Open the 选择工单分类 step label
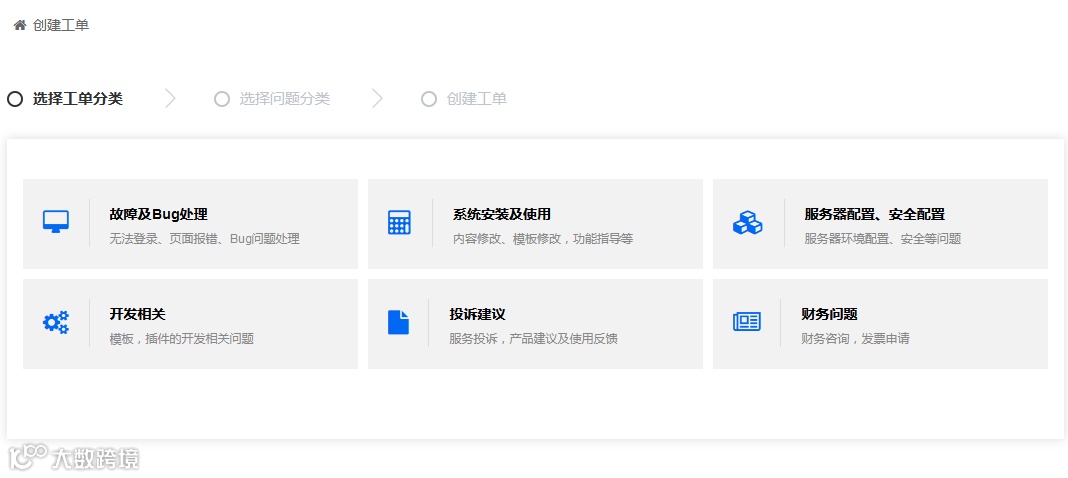 point(78,99)
